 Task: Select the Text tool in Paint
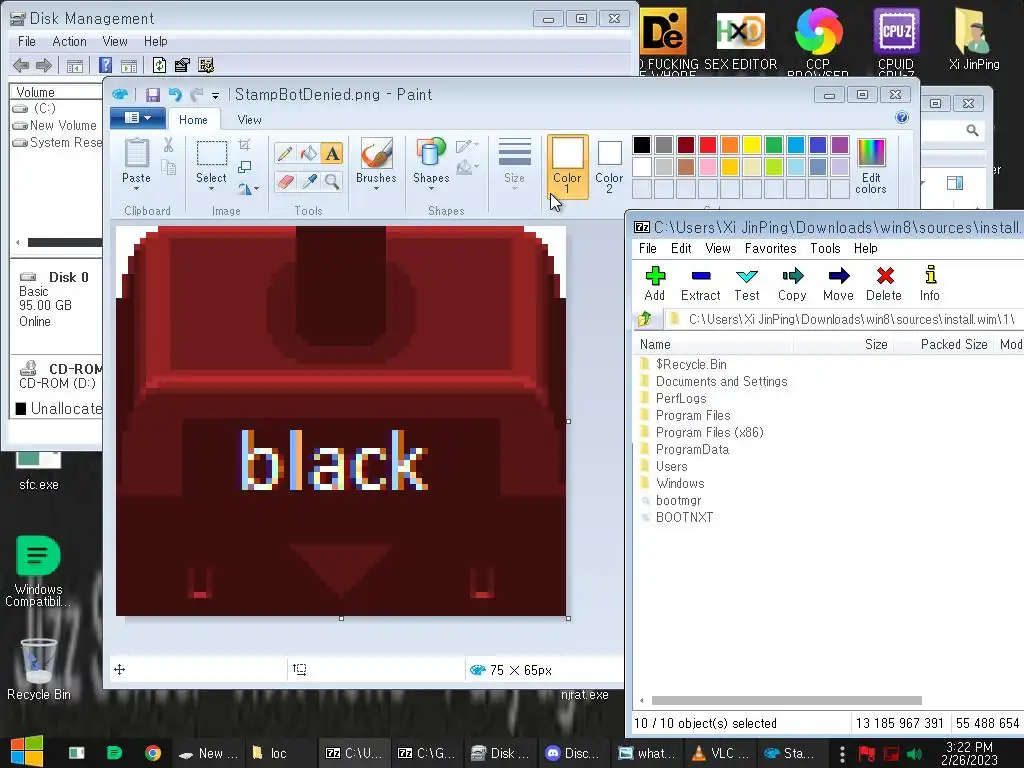(332, 153)
